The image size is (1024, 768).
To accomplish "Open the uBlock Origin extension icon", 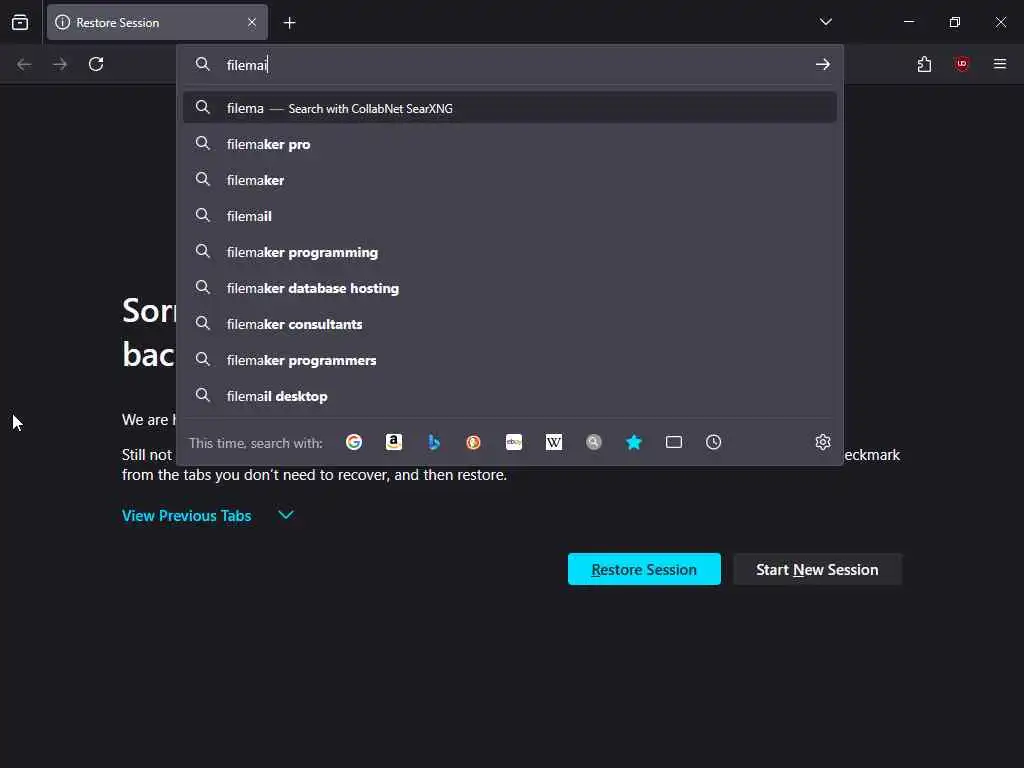I will click(x=962, y=64).
